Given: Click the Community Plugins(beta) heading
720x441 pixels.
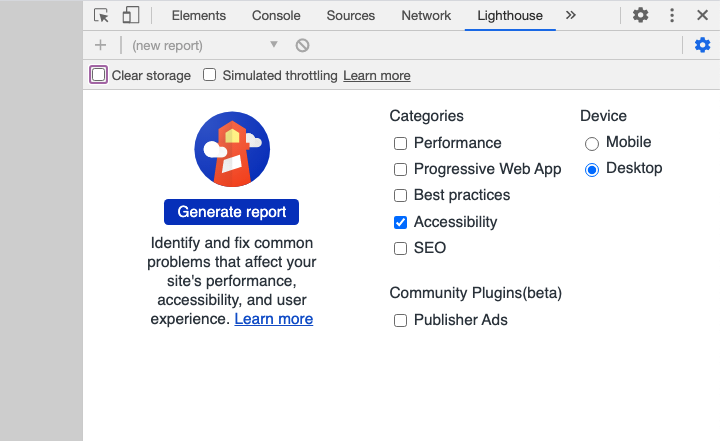Looking at the screenshot, I should tap(476, 293).
